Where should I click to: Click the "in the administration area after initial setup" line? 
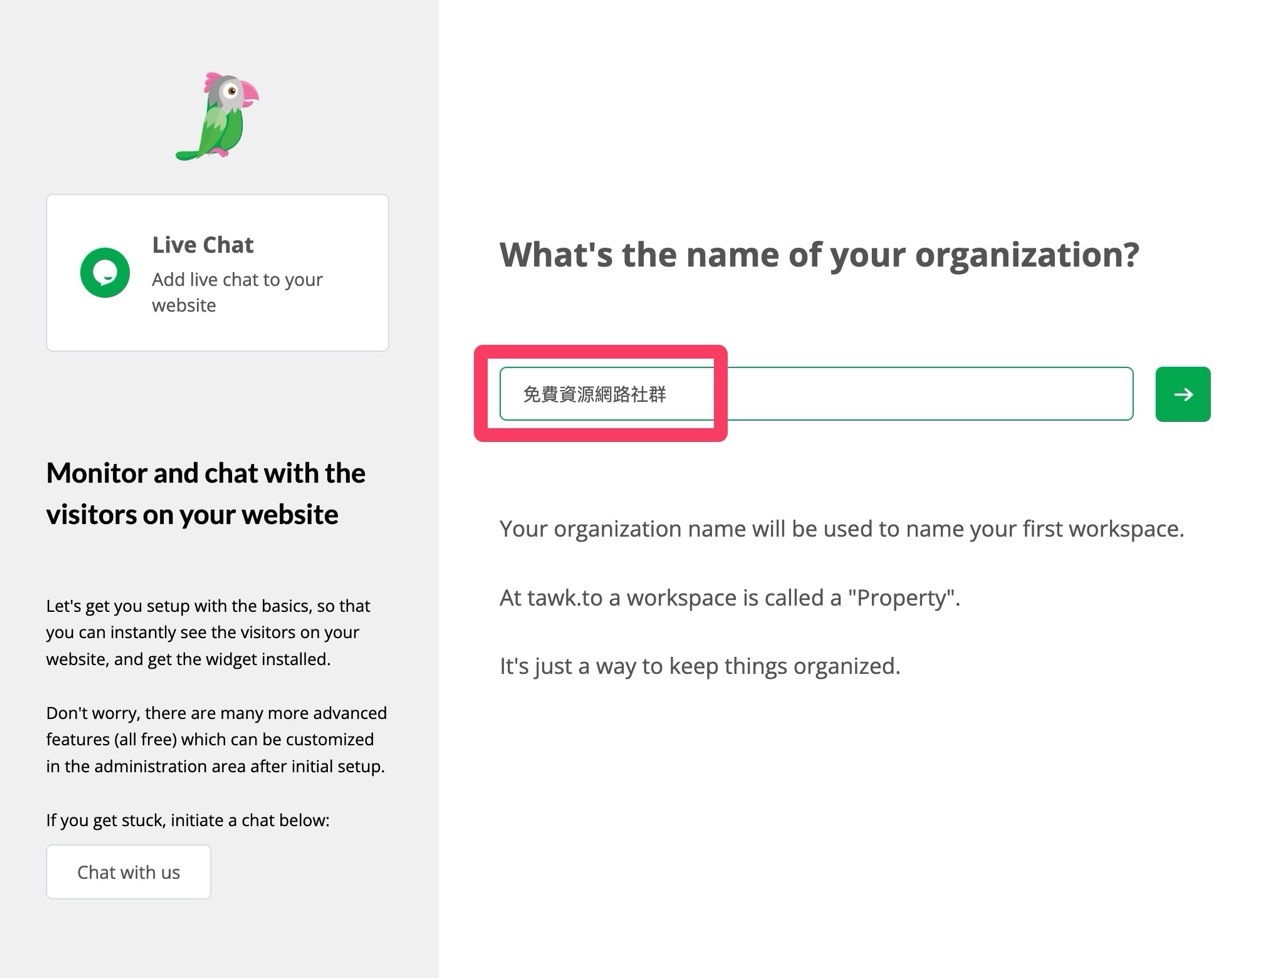coord(215,767)
